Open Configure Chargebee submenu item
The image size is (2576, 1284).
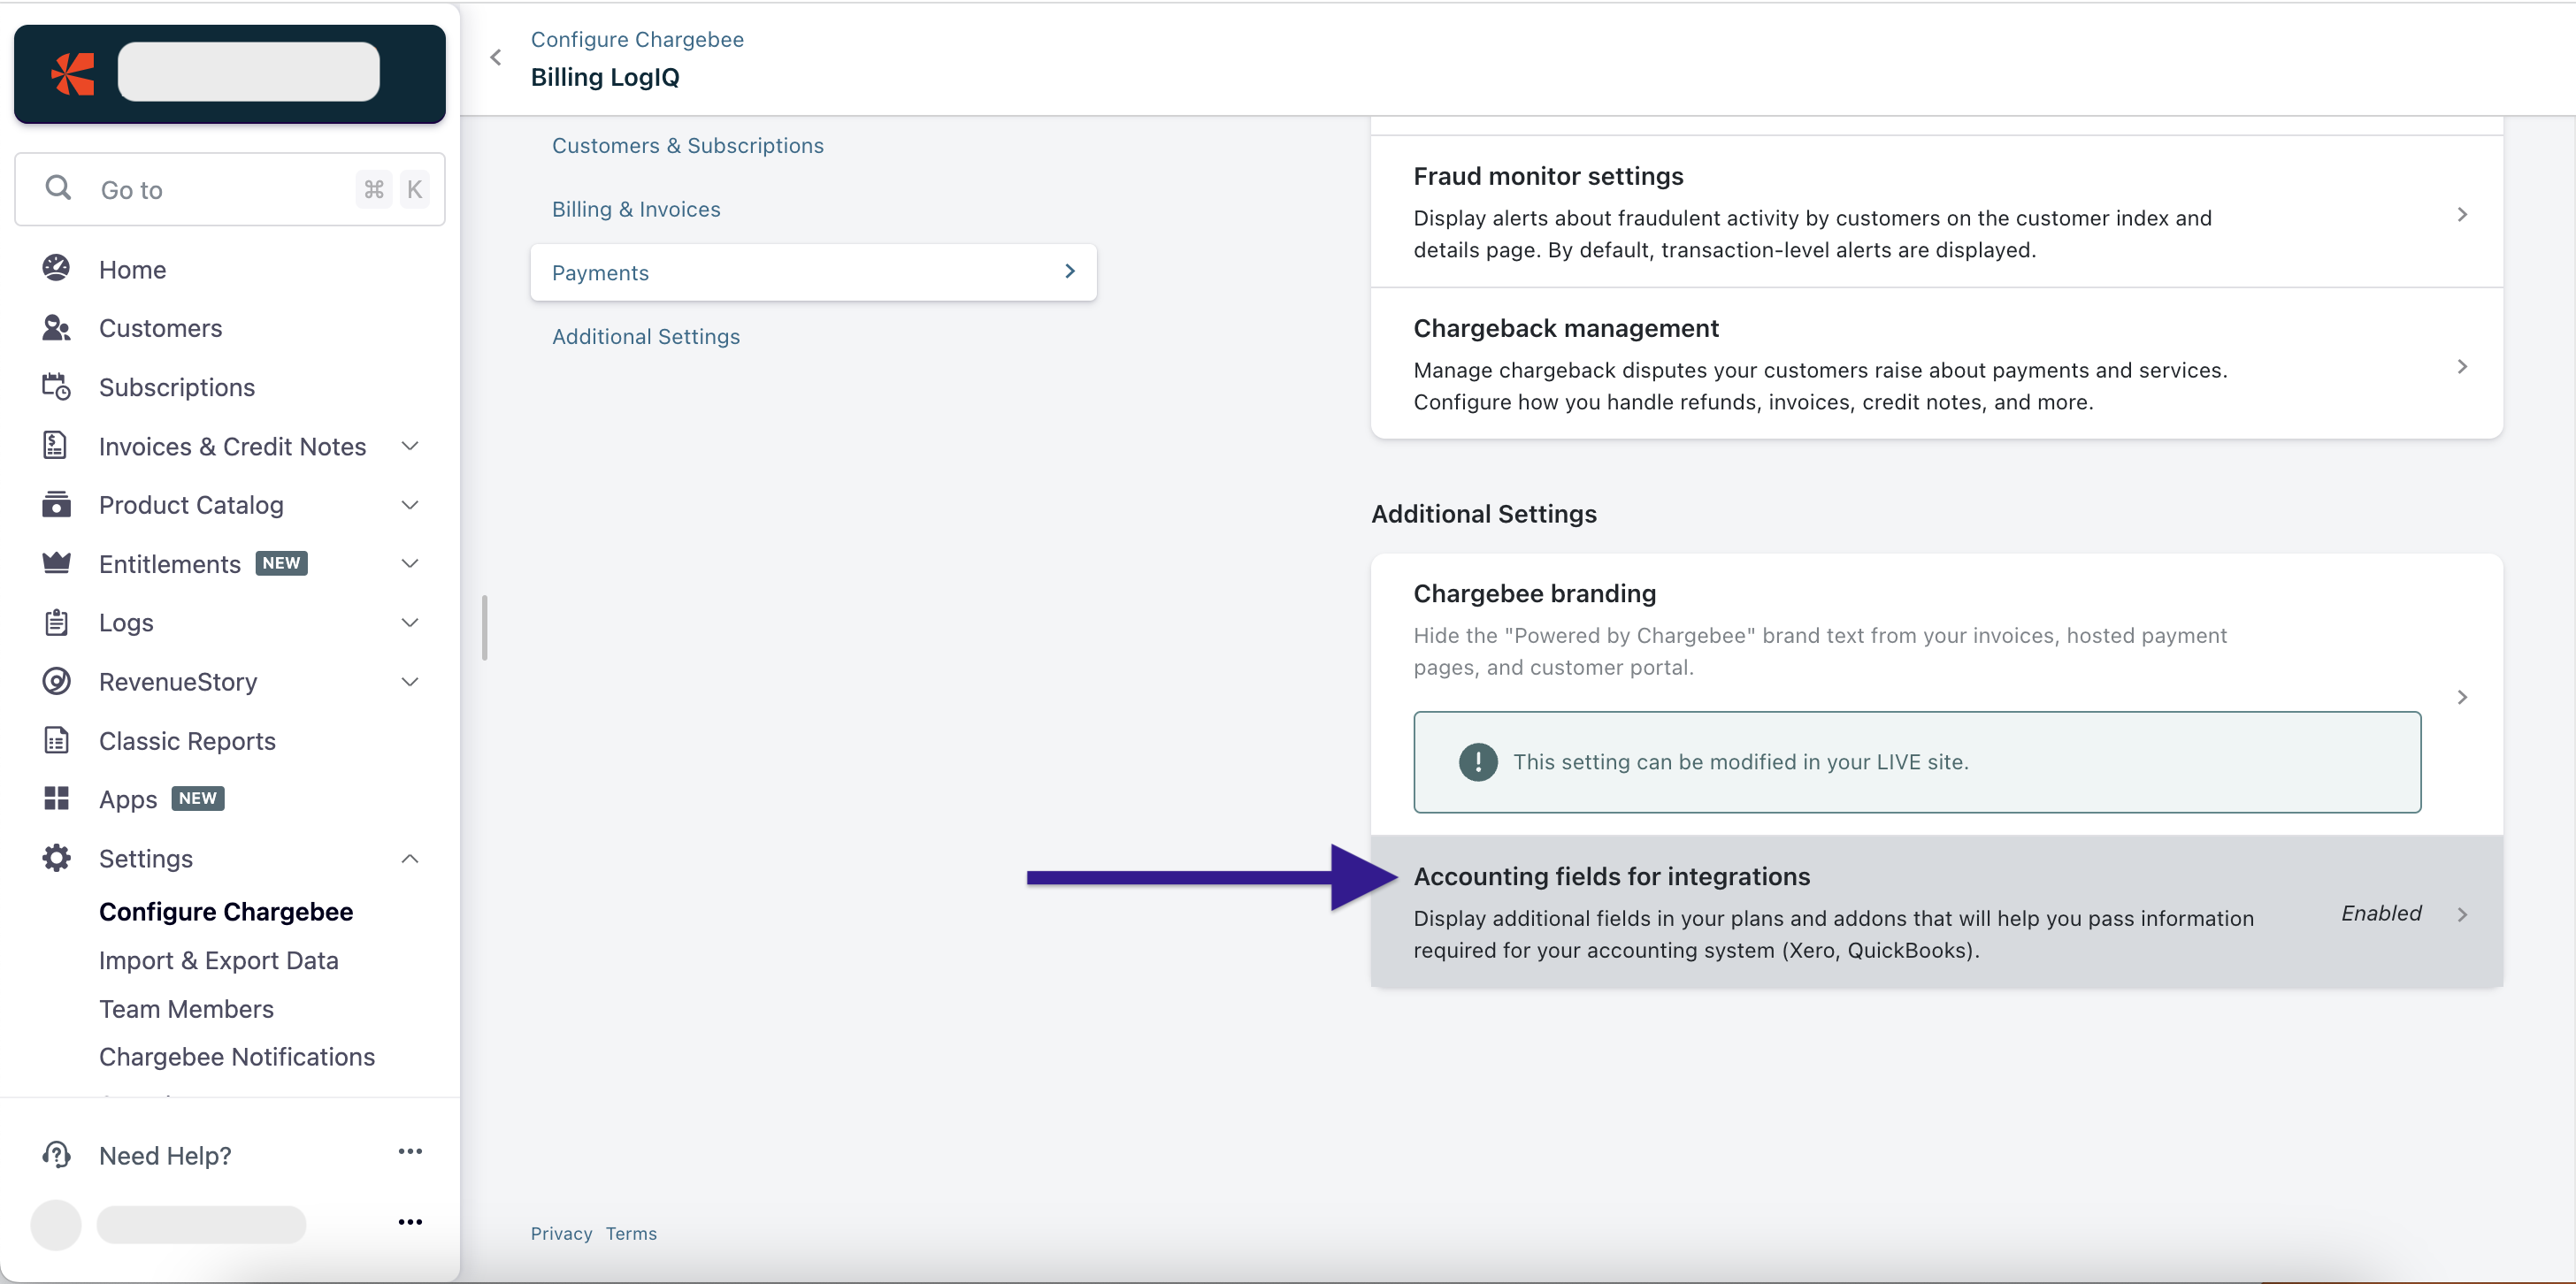[226, 911]
